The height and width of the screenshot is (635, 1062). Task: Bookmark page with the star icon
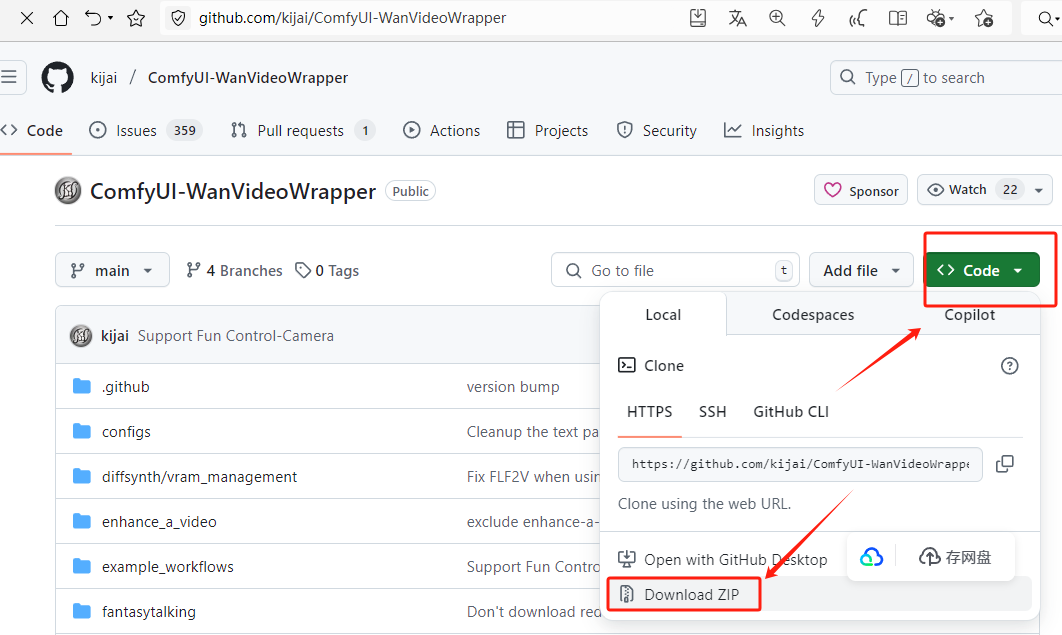tap(135, 18)
